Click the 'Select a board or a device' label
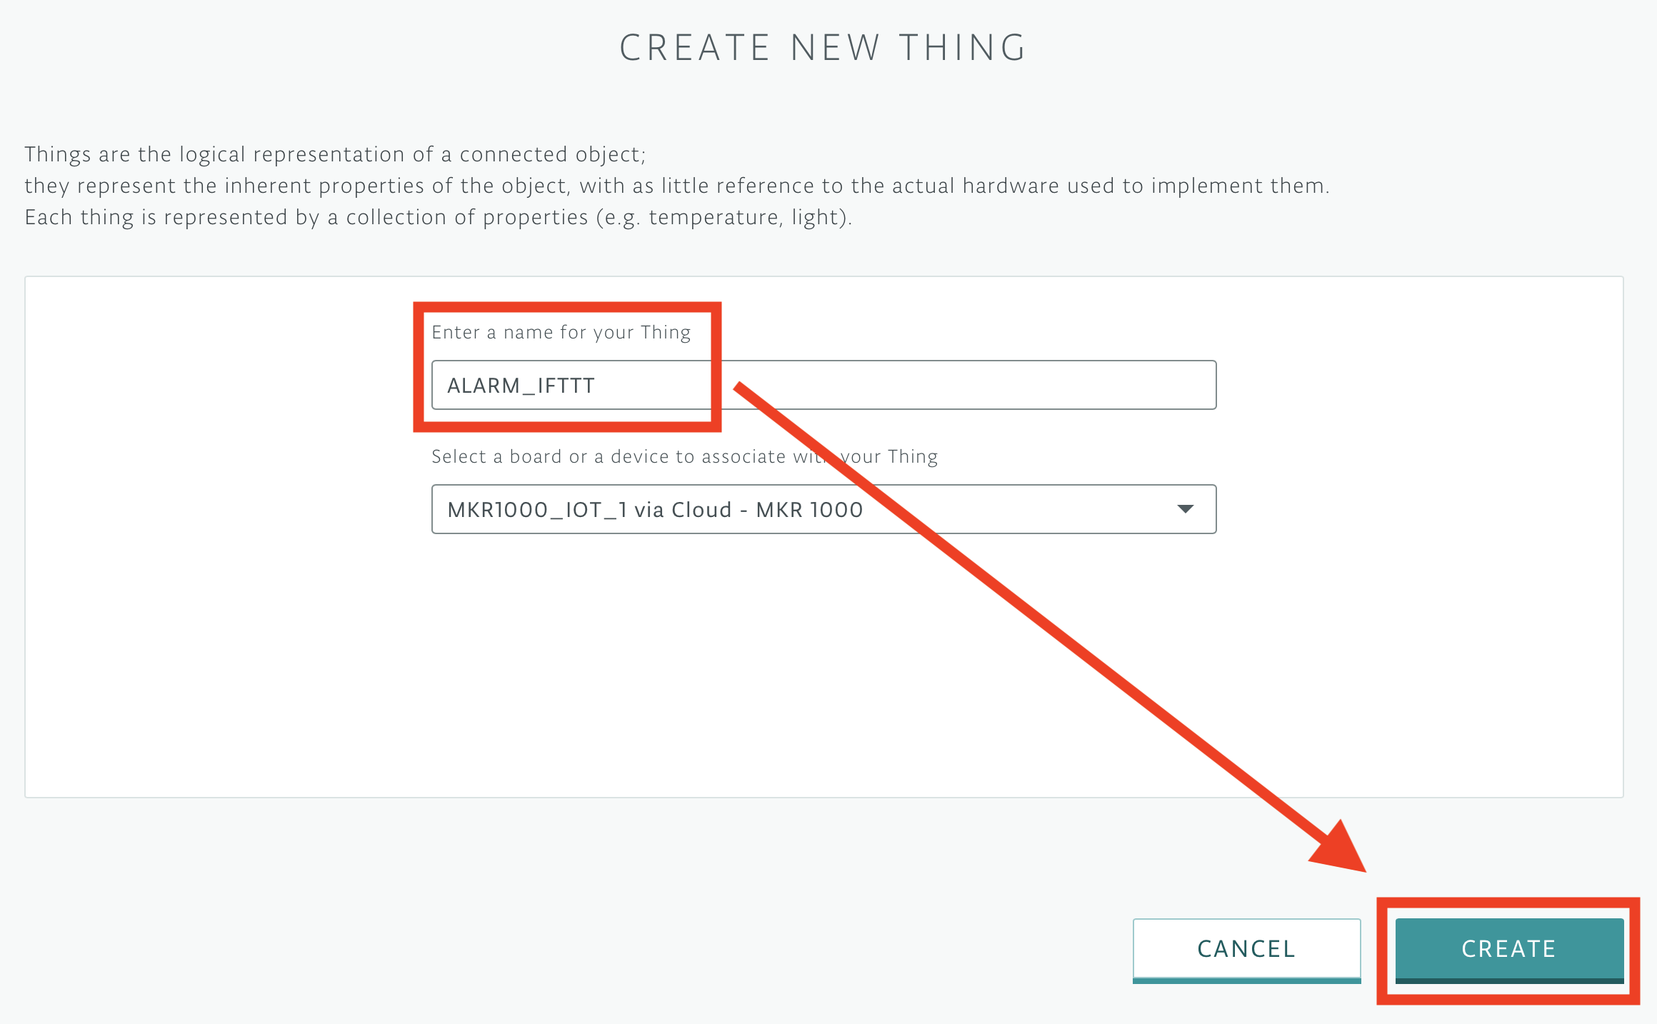 click(x=684, y=457)
